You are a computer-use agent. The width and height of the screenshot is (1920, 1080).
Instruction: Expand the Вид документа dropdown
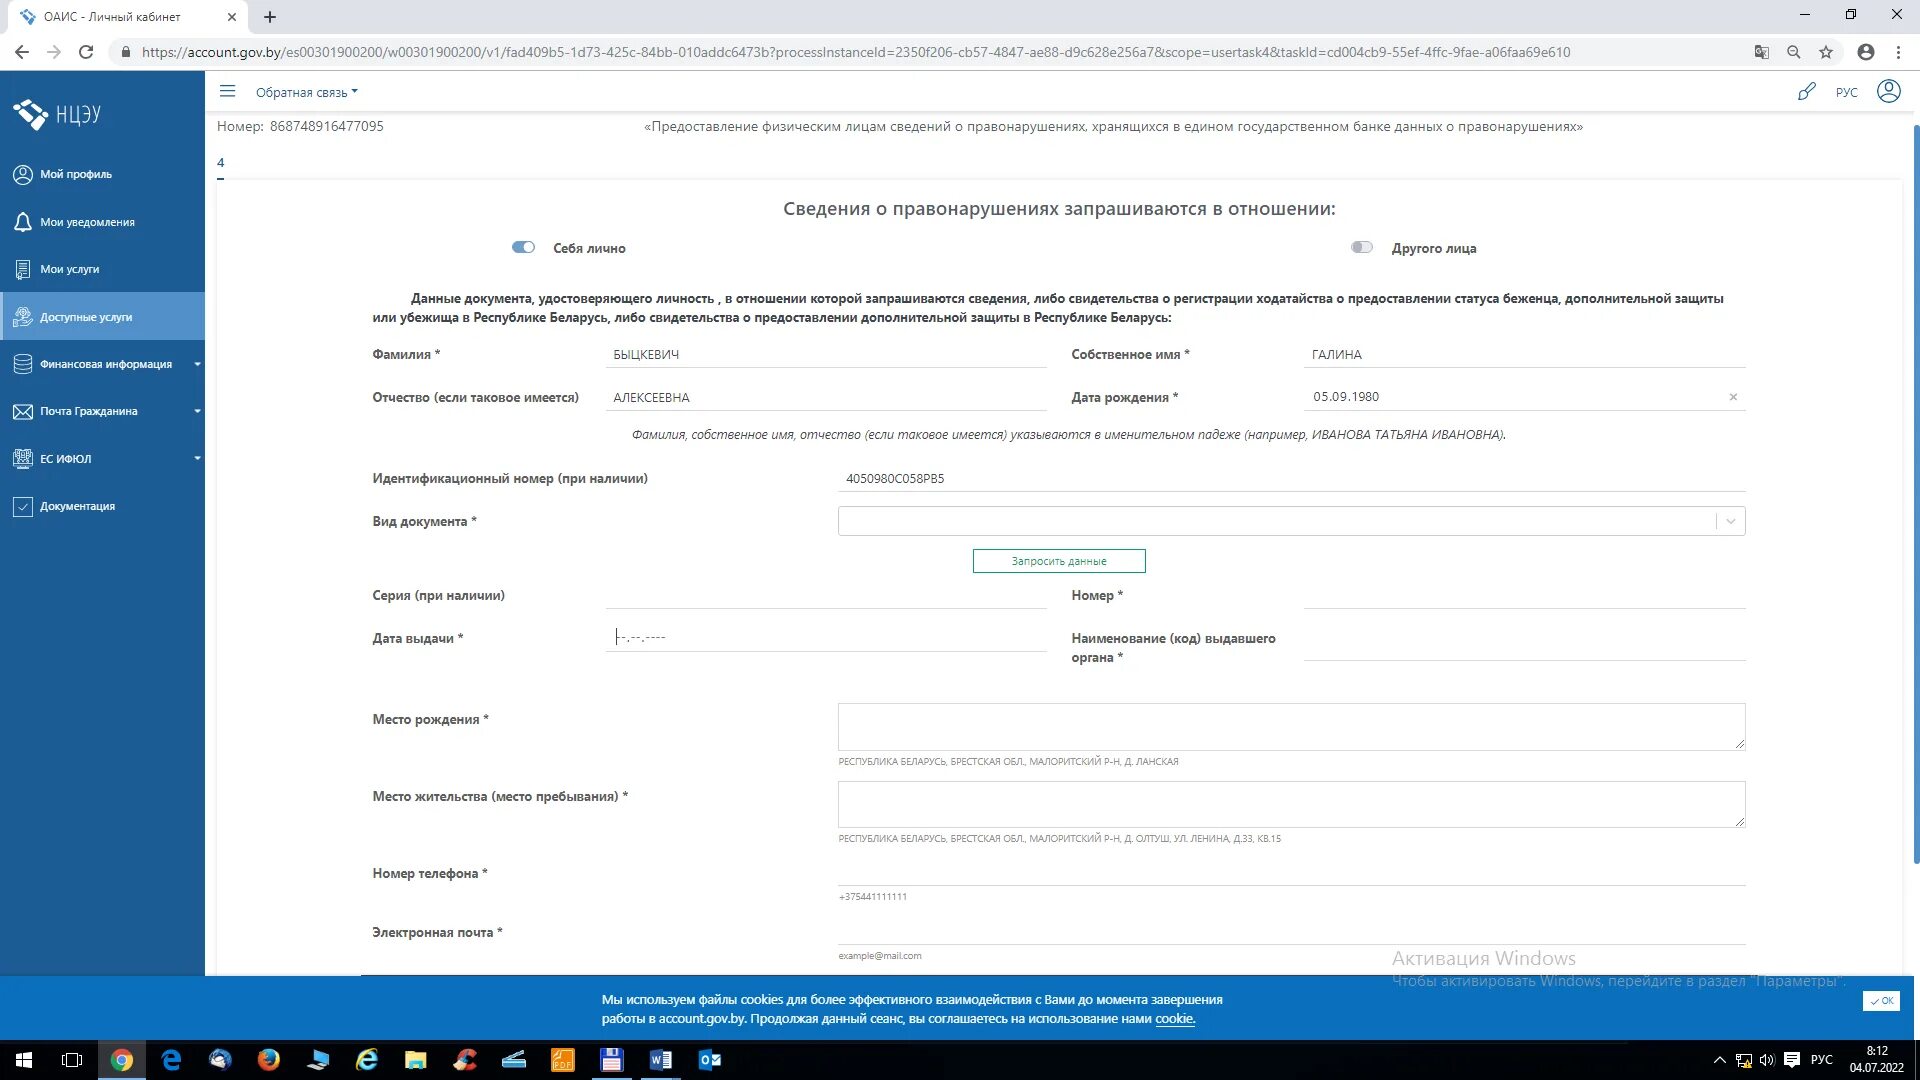[x=1730, y=521]
